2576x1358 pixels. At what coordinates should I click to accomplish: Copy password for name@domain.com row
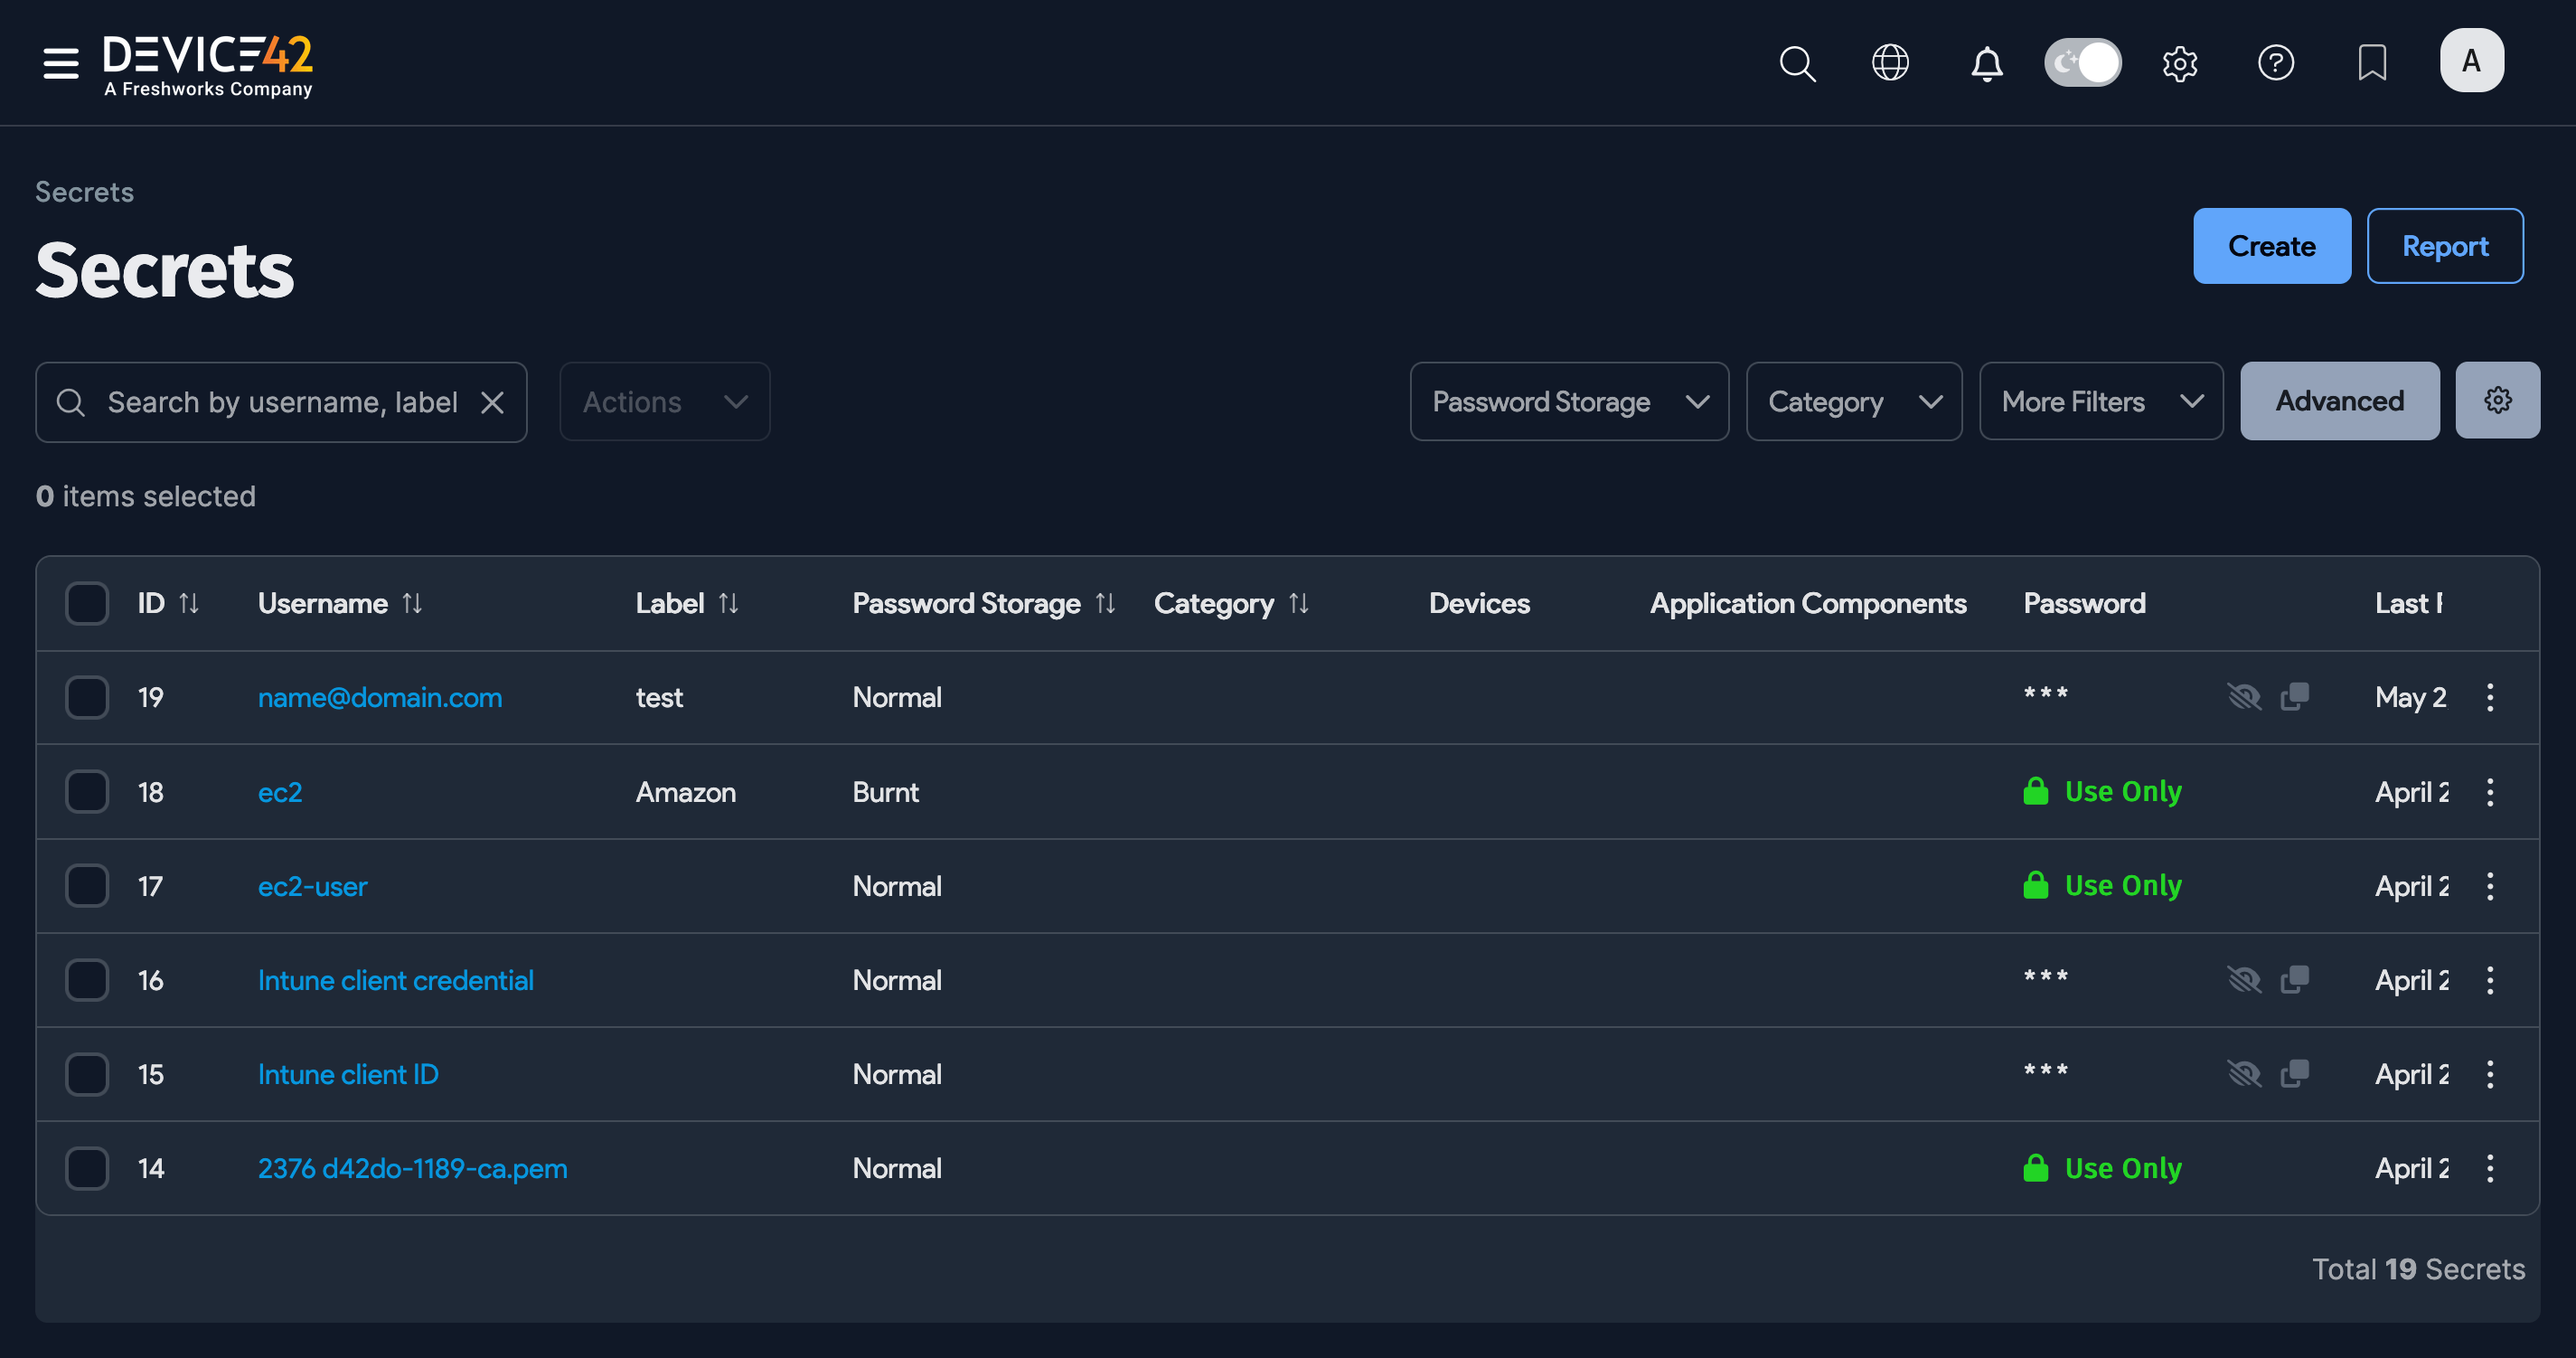click(2295, 696)
